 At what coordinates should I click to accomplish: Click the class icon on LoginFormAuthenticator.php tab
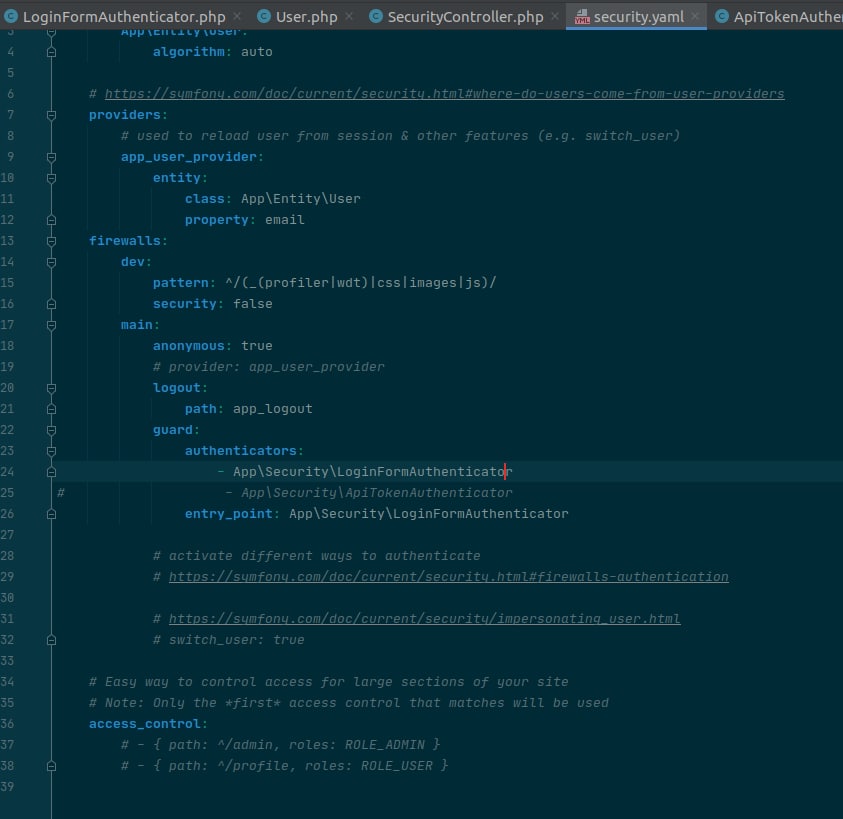[11, 17]
